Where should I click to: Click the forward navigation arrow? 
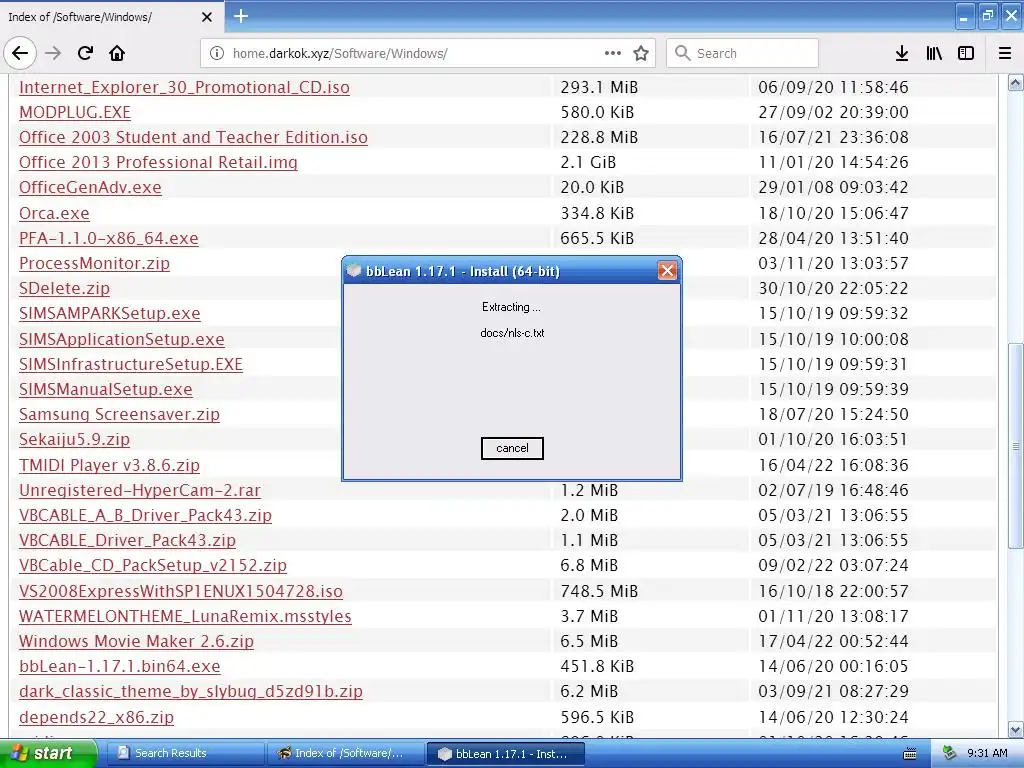pyautogui.click(x=54, y=53)
